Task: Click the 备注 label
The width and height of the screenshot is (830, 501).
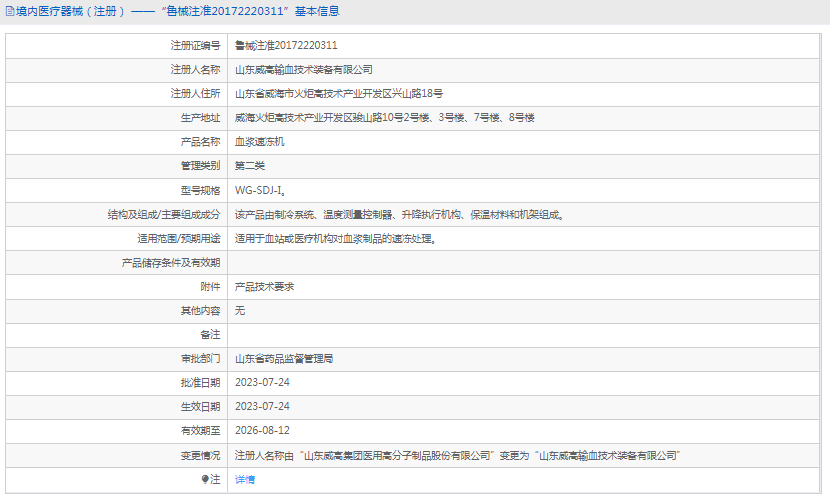Action: (210, 335)
